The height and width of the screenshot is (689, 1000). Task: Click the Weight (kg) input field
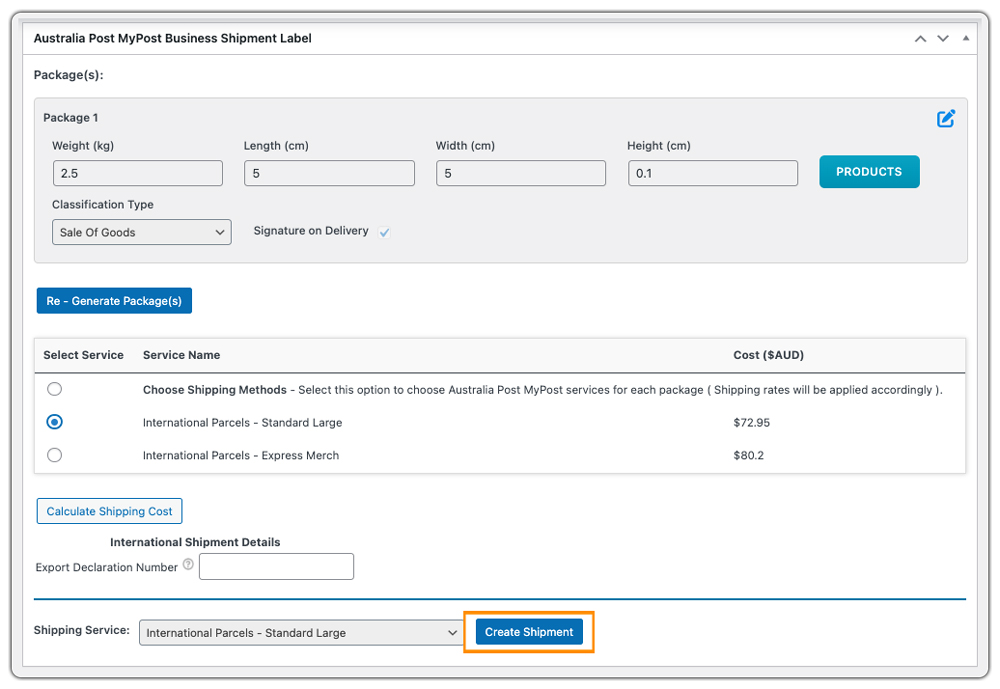click(138, 173)
